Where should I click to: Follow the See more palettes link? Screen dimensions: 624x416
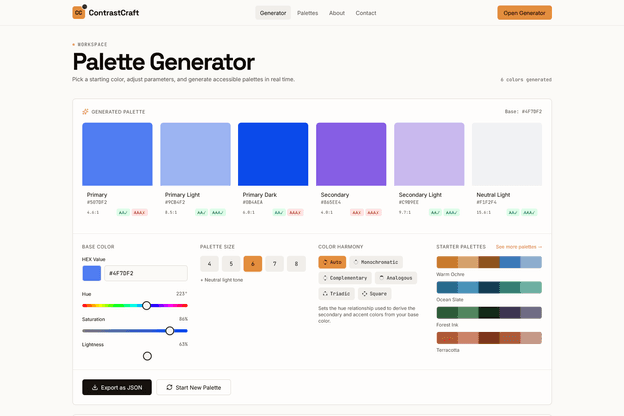click(519, 247)
